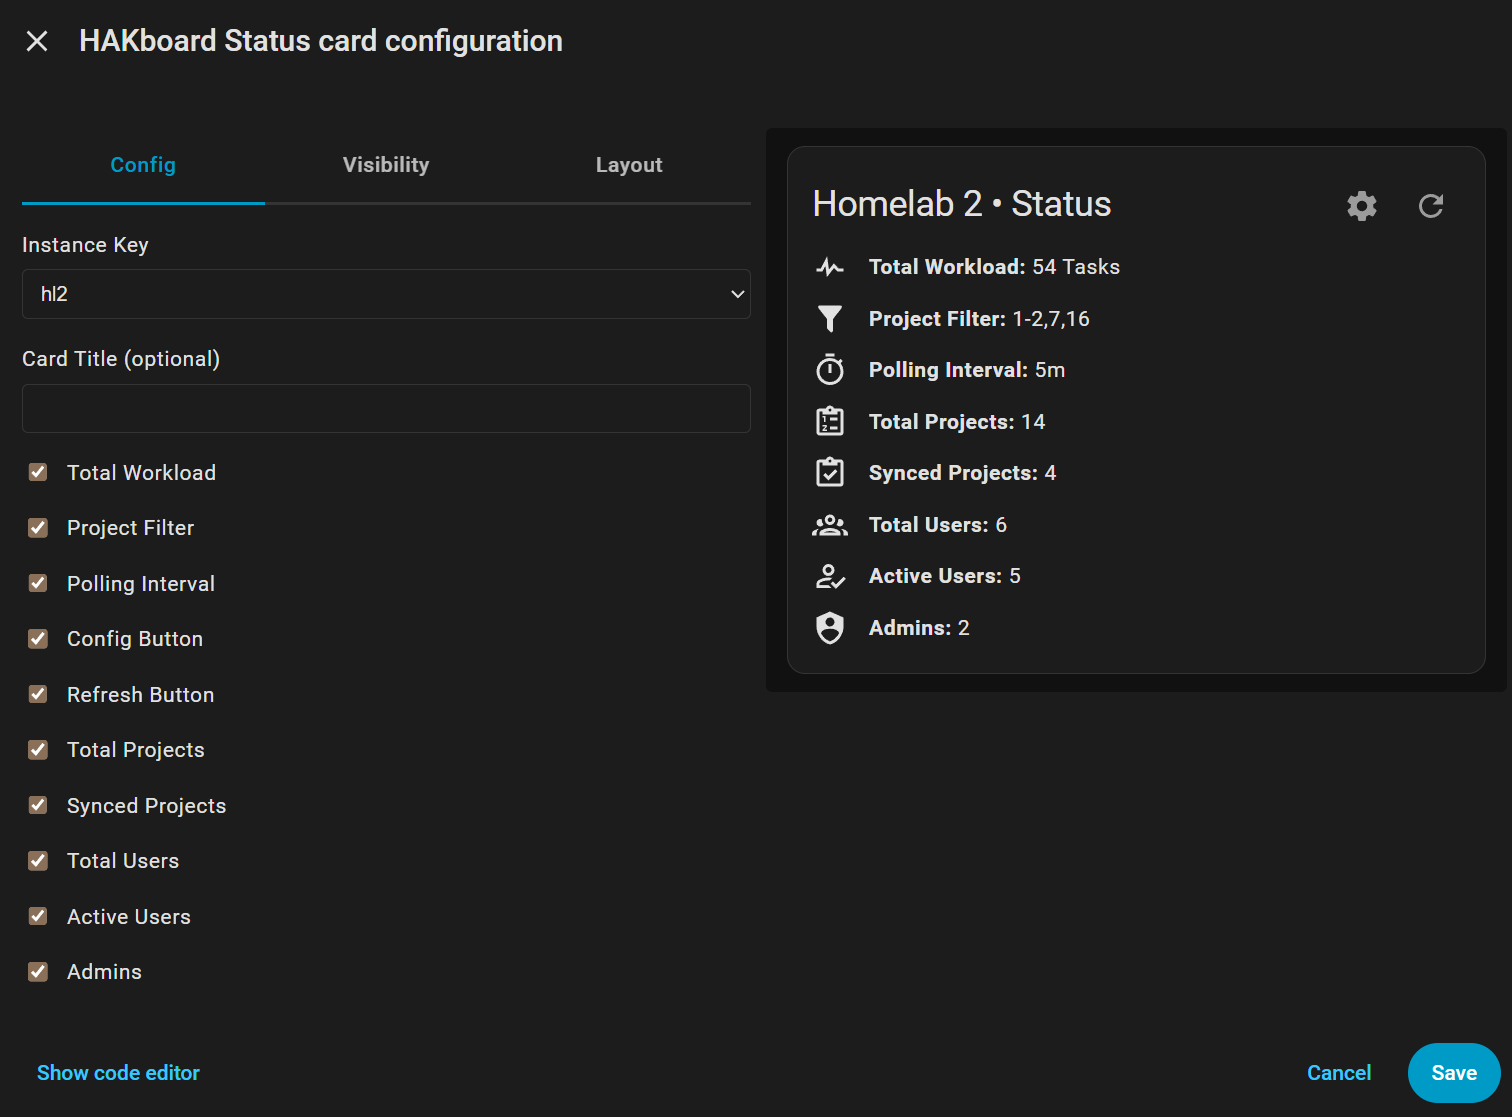1512x1117 pixels.
Task: Save the card configuration
Action: [x=1454, y=1073]
